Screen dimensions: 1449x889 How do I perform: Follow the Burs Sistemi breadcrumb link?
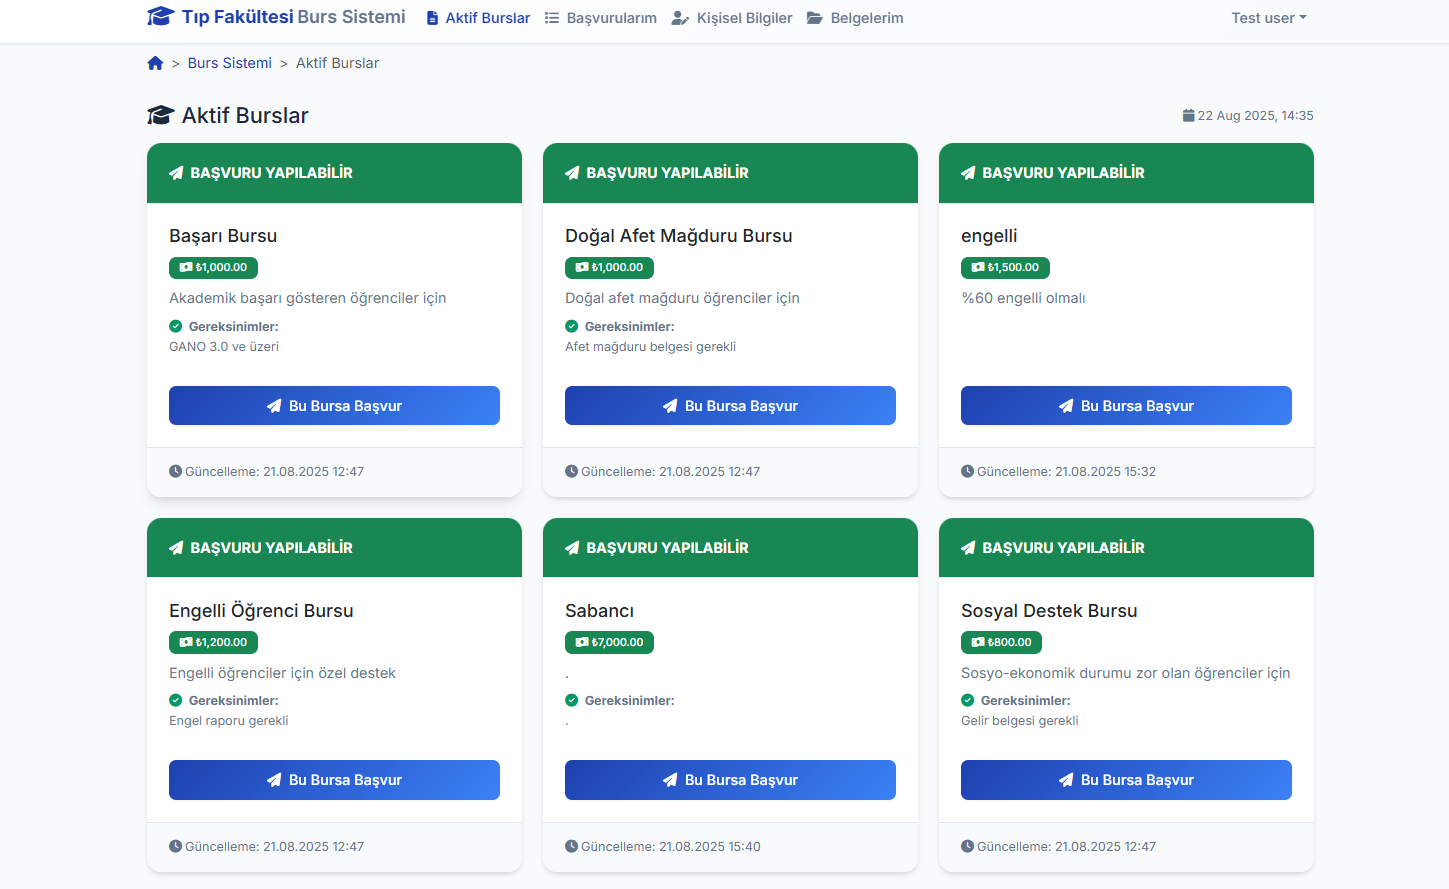[x=230, y=63]
